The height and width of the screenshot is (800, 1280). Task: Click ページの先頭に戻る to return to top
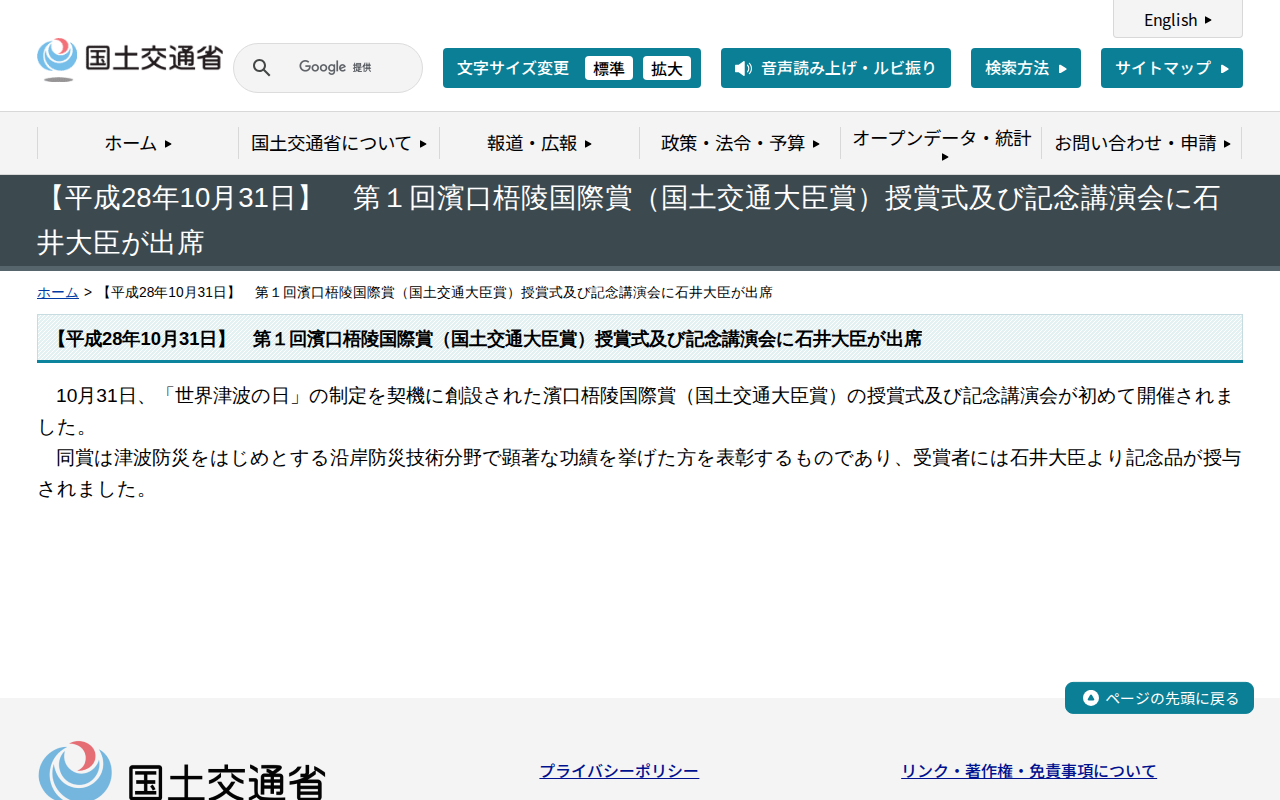point(1159,697)
